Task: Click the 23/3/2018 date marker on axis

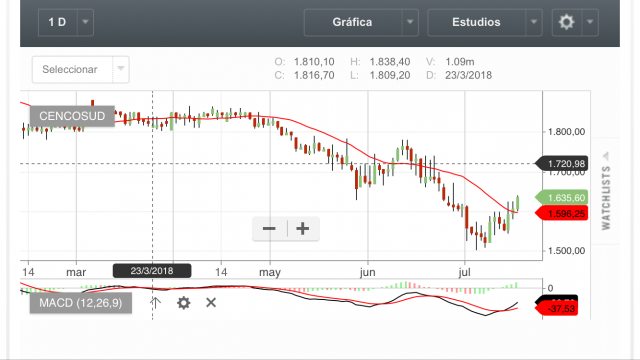Action: pyautogui.click(x=152, y=271)
